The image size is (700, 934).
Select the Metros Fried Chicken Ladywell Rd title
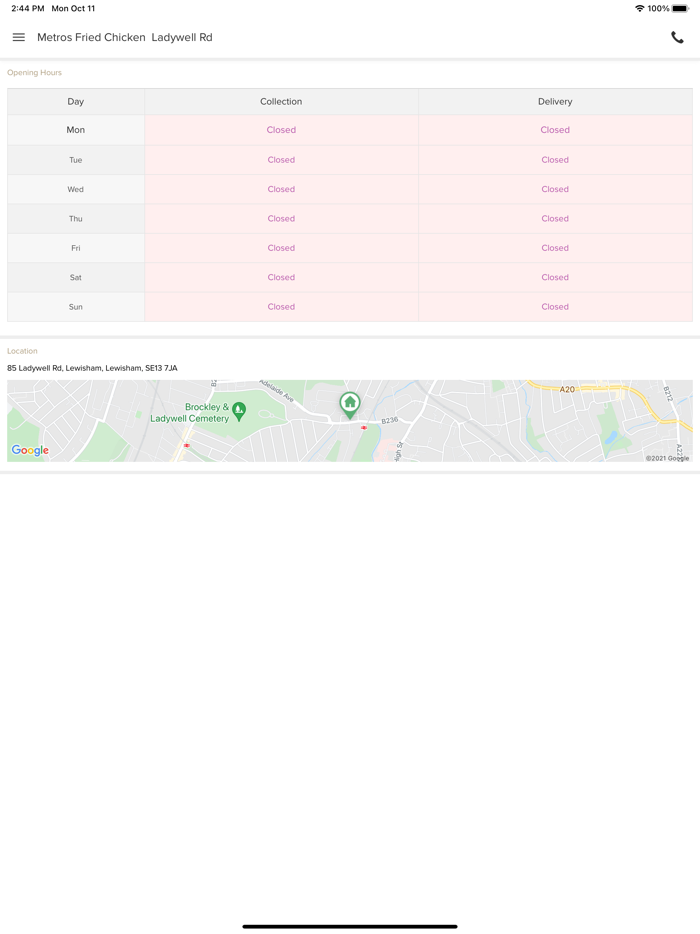[x=125, y=37]
